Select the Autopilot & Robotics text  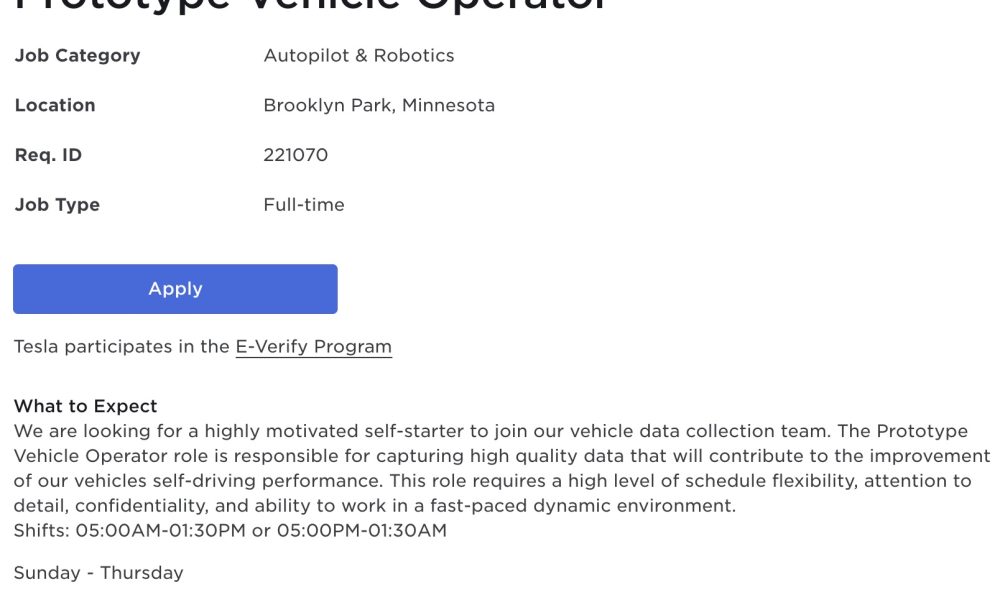[x=359, y=56]
